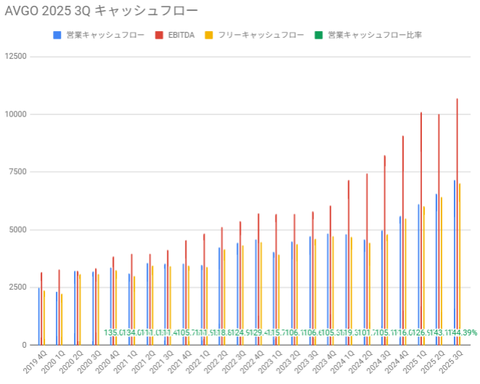Click the 2020 1Q x-axis label
Screen dimensions: 480x384
tap(53, 361)
